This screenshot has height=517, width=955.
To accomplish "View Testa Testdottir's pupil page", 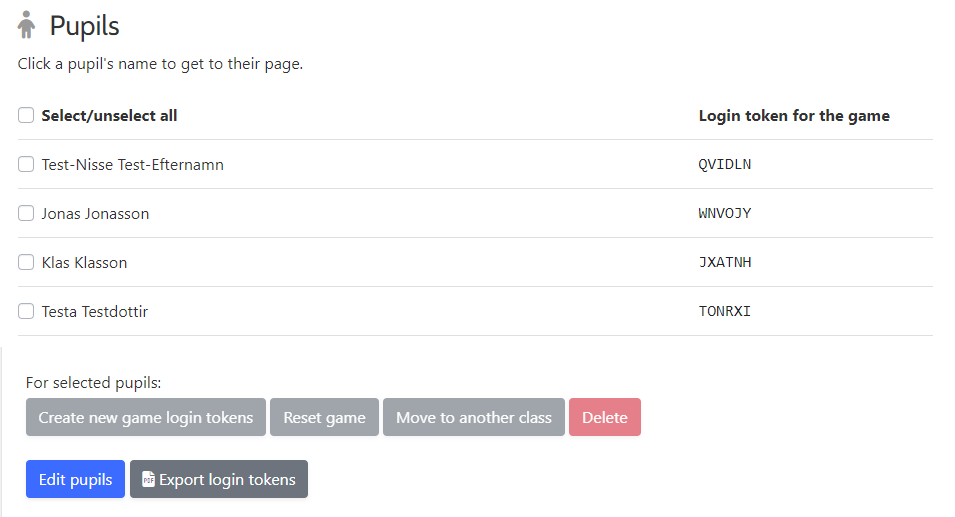I will point(94,312).
